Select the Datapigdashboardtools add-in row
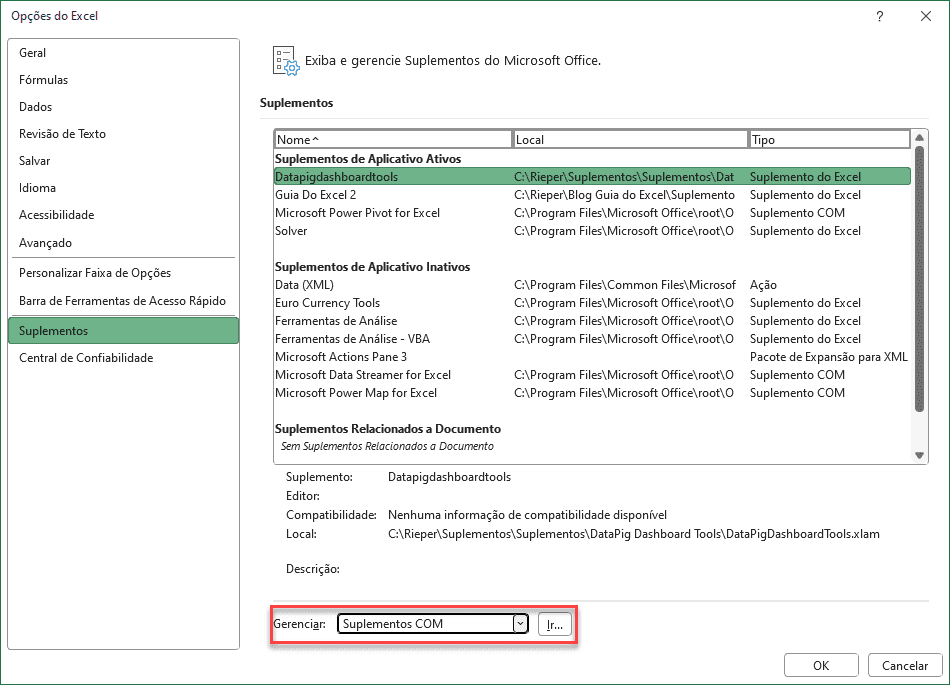This screenshot has width=950, height=685. coord(592,177)
